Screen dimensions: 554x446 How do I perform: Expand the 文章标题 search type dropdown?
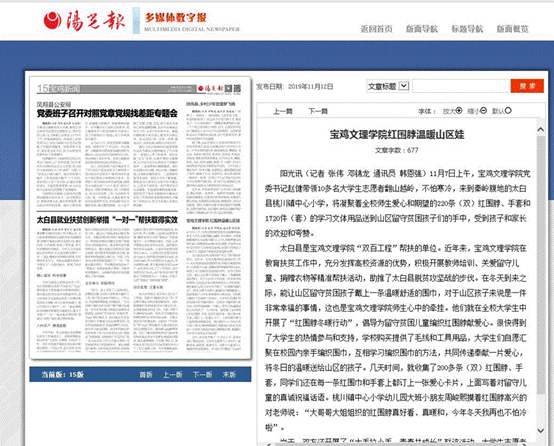(x=388, y=86)
